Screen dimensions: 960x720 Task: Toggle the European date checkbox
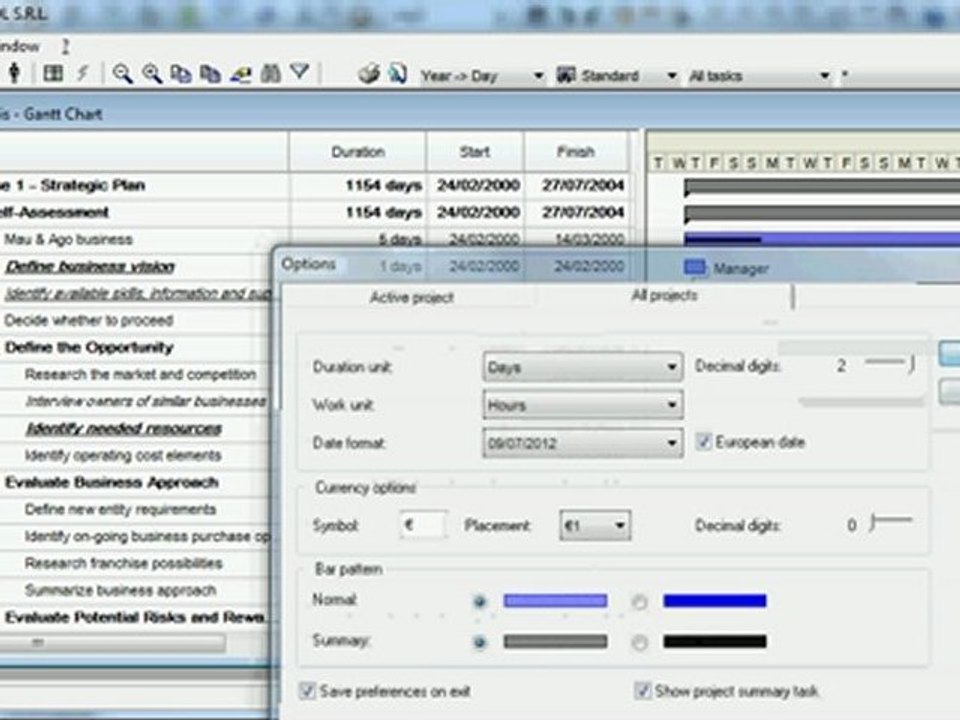click(x=703, y=441)
